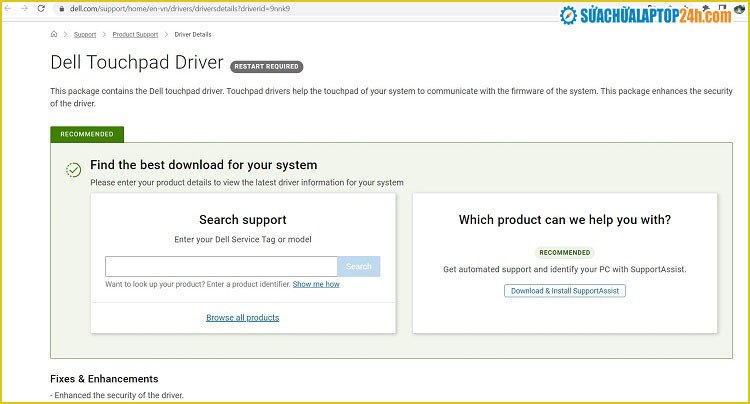Reload the page with refresh icon

point(40,8)
